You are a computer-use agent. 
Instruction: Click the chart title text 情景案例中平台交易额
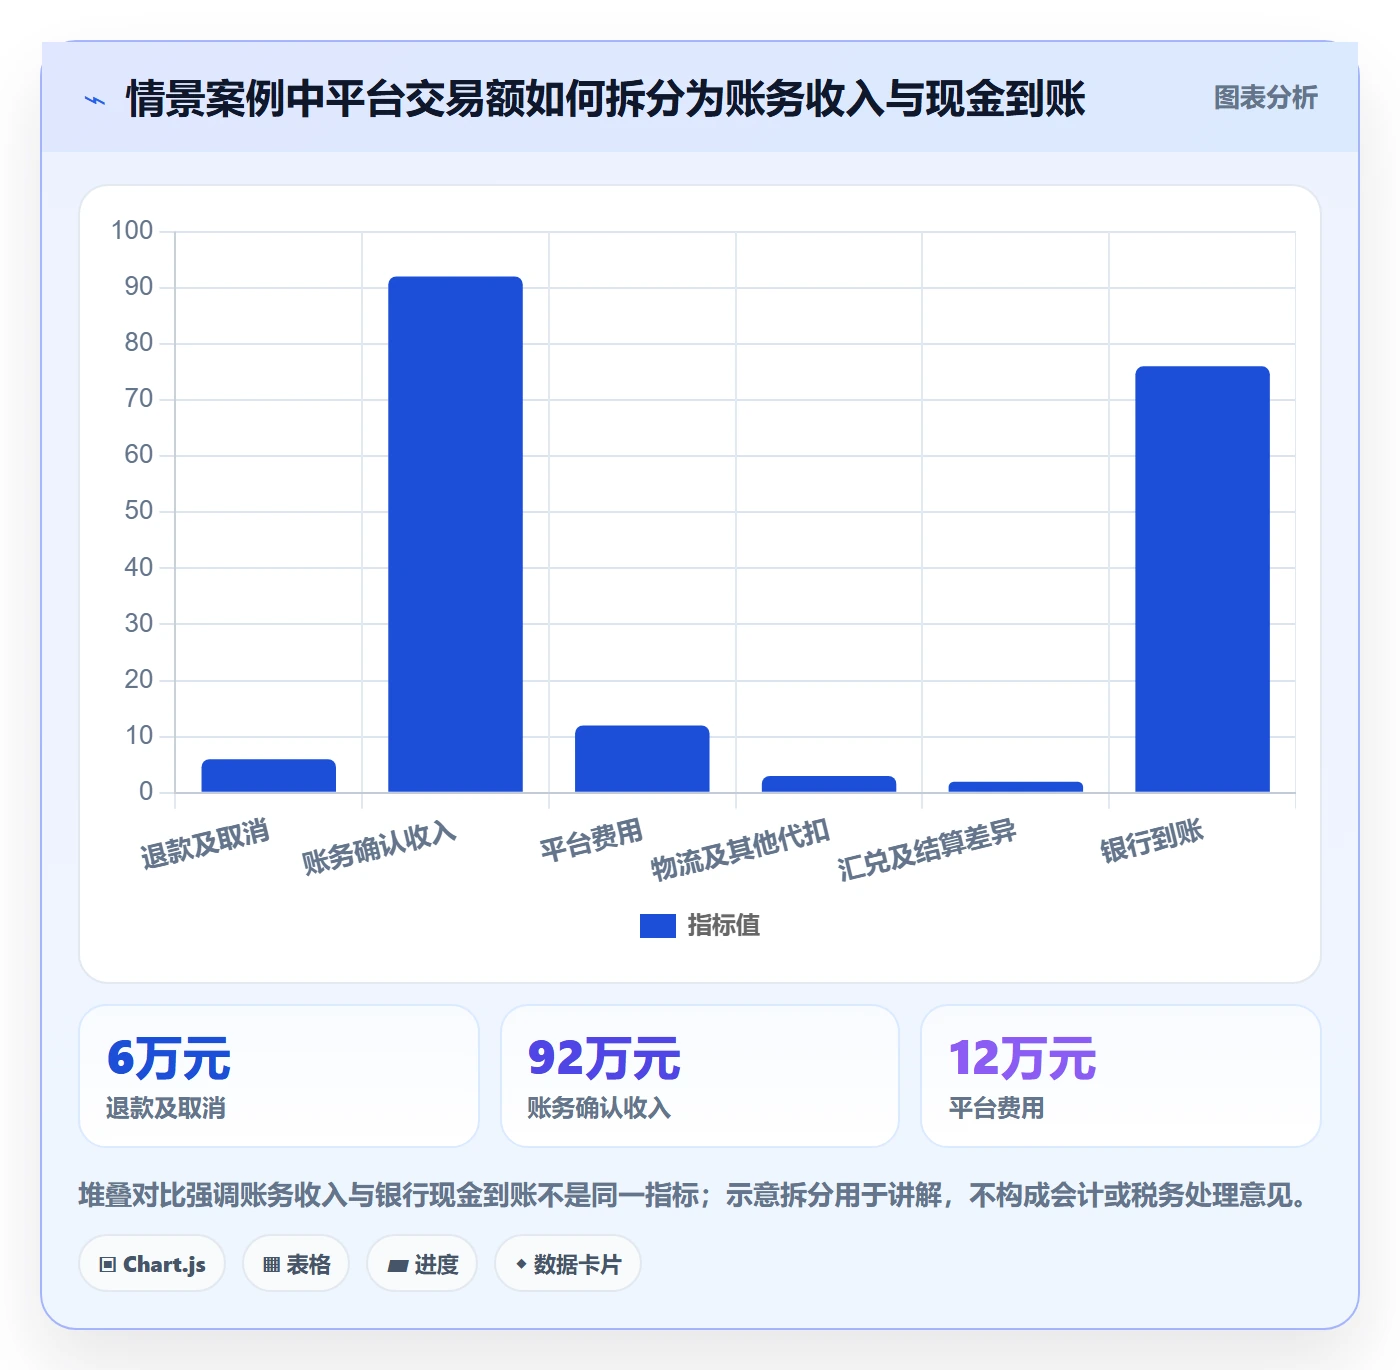pos(325,99)
